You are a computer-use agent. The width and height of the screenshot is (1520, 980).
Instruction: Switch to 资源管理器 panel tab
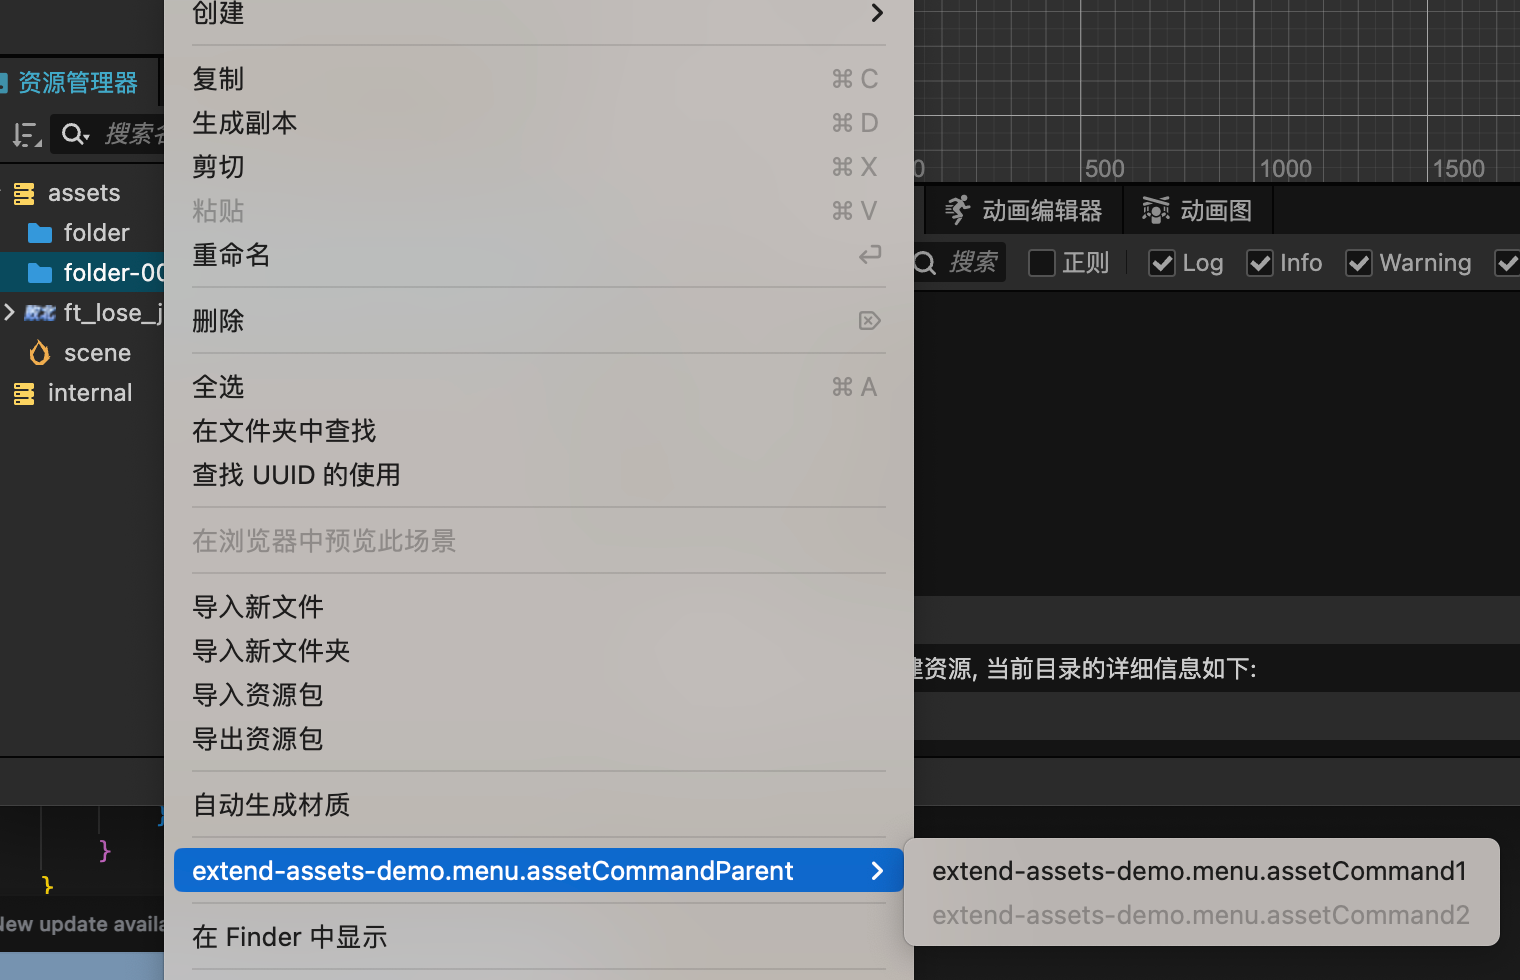click(78, 83)
